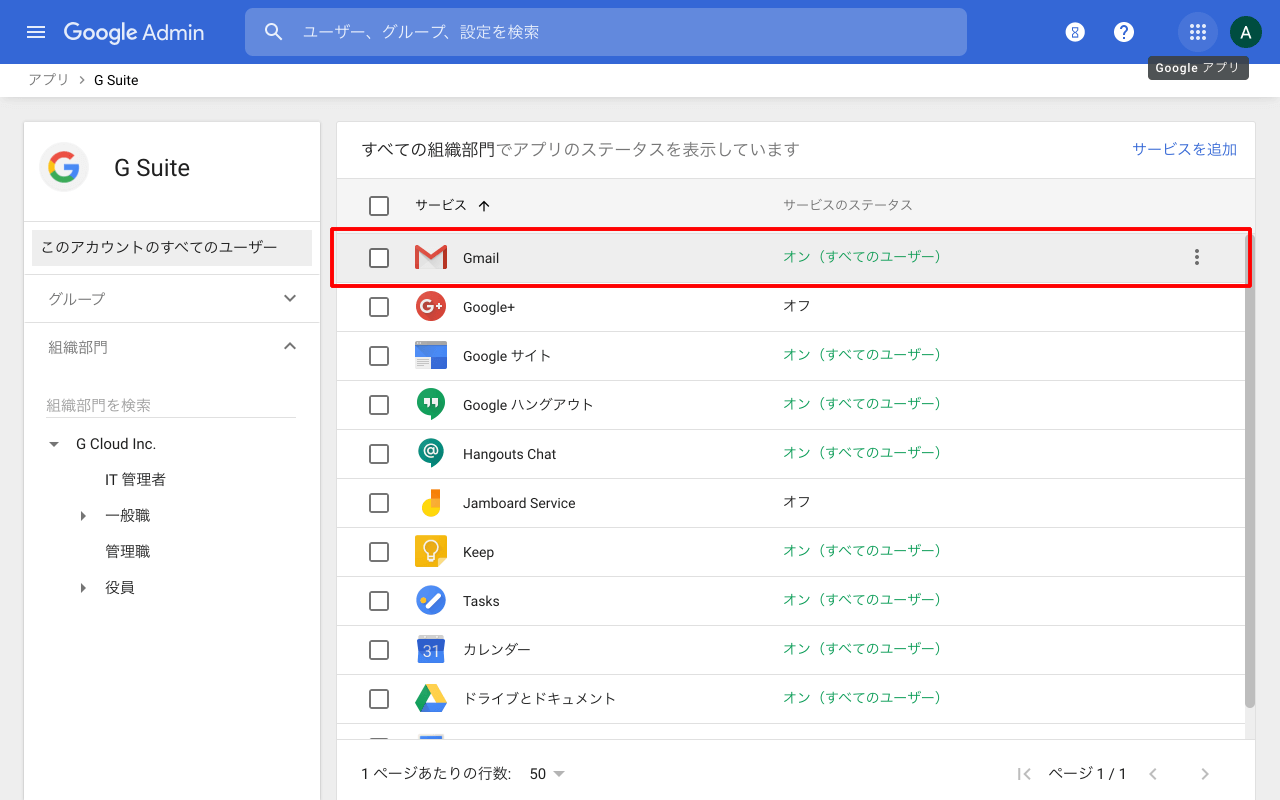Image resolution: width=1280 pixels, height=800 pixels.
Task: Click ページ 1 / 1 indicator
Action: tap(1087, 774)
